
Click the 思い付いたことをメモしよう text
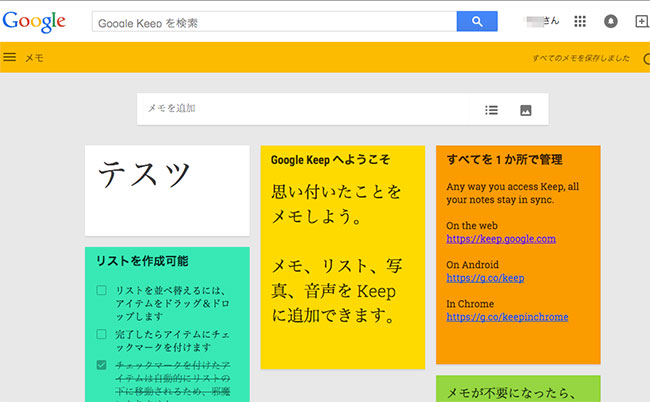click(336, 204)
